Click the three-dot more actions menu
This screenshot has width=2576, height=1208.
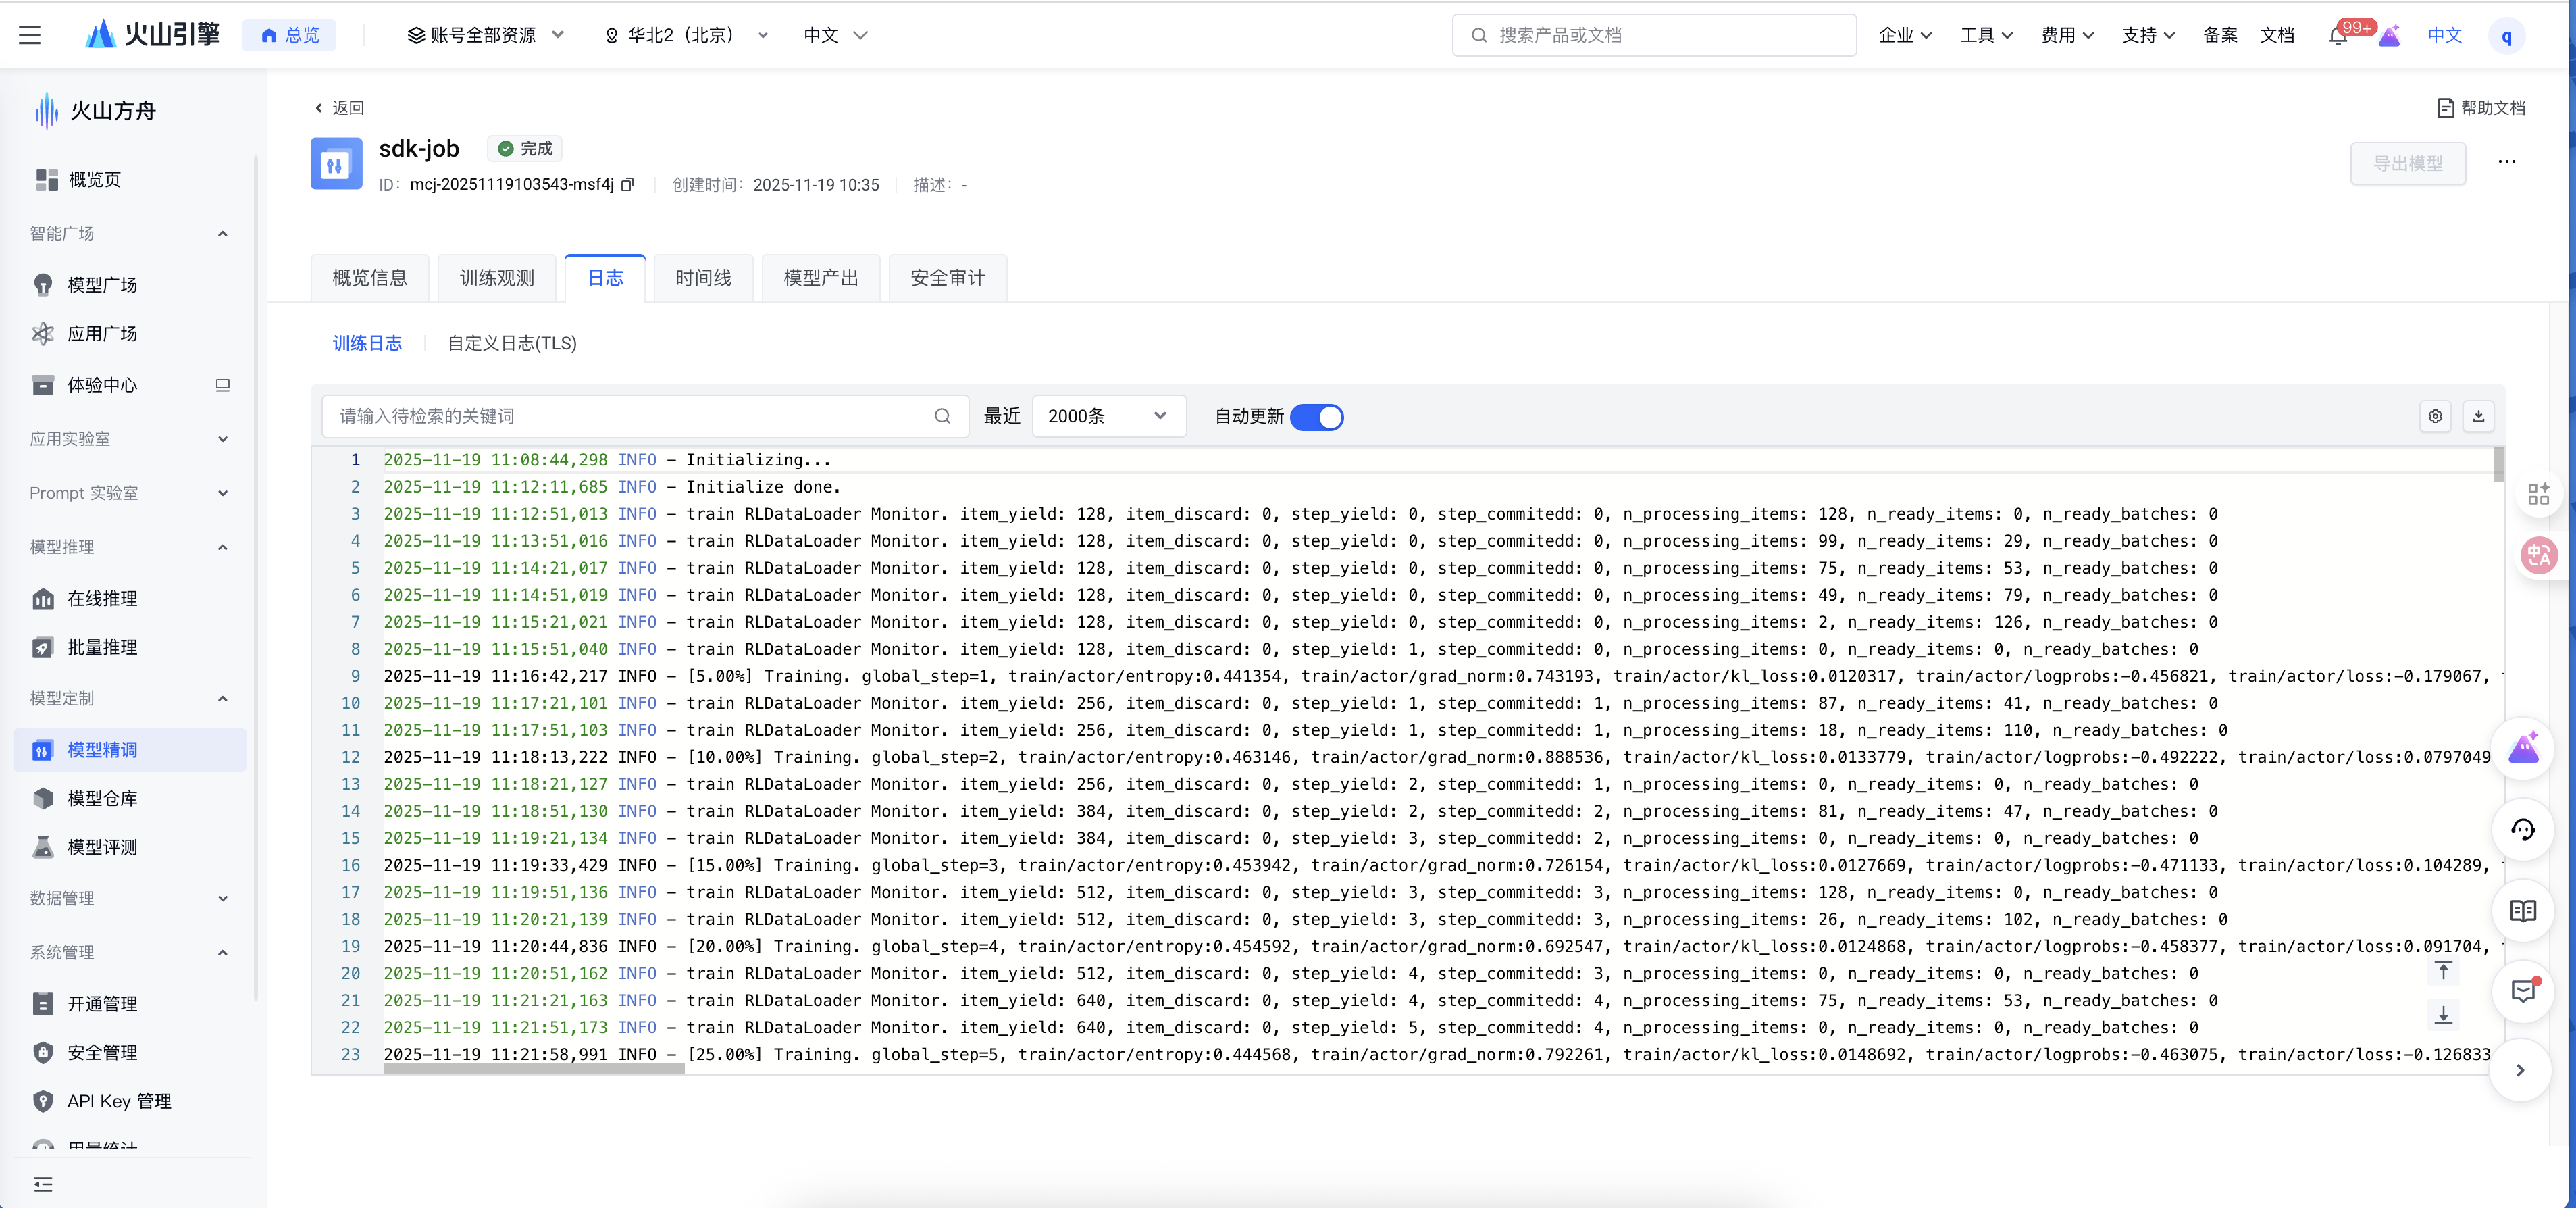(x=2506, y=162)
